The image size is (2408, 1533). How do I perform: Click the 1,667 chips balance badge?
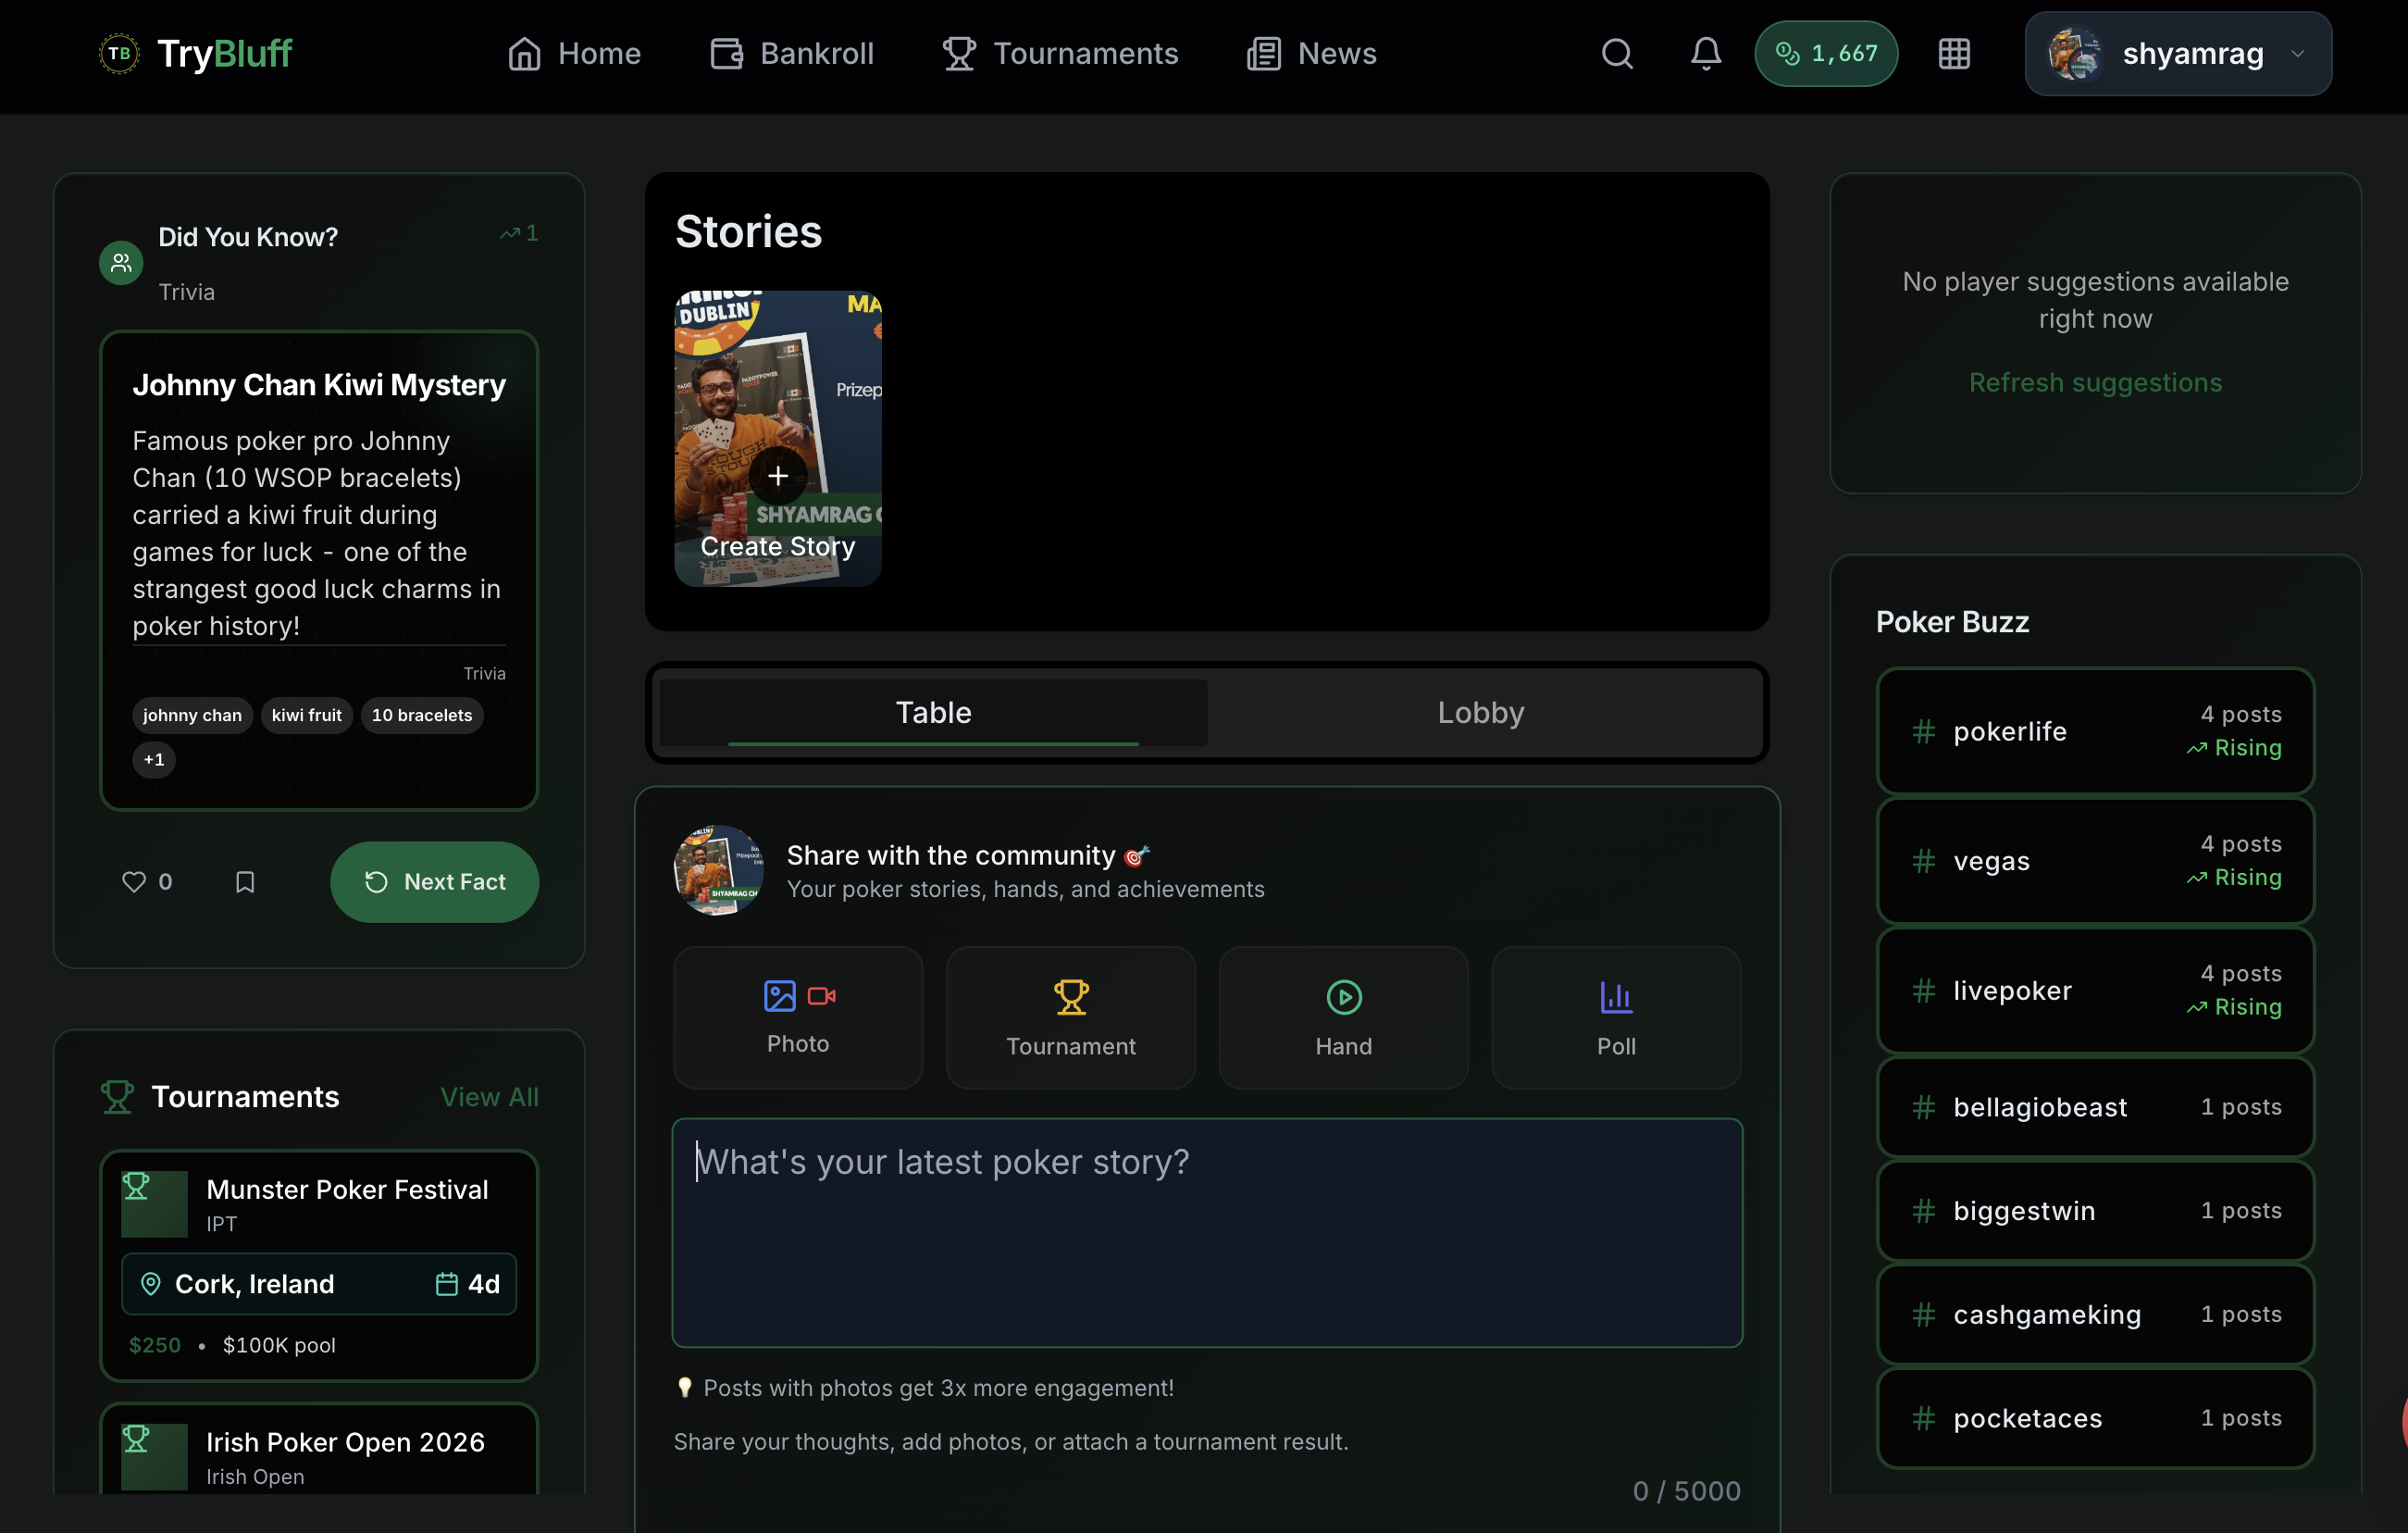point(1825,54)
